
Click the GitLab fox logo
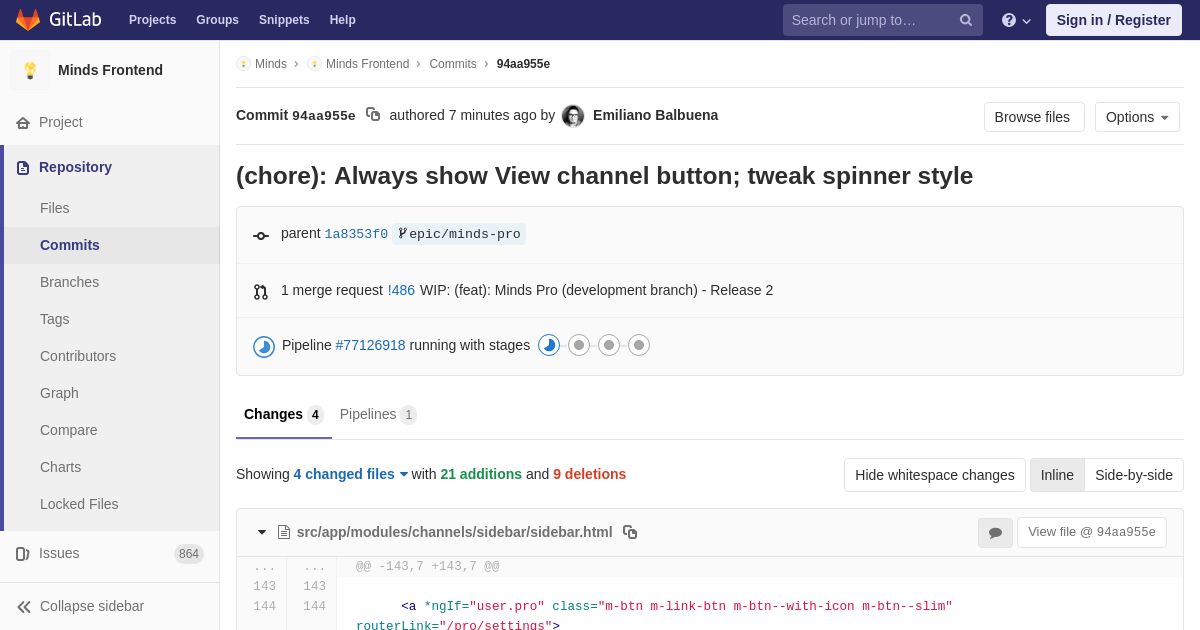pos(28,20)
